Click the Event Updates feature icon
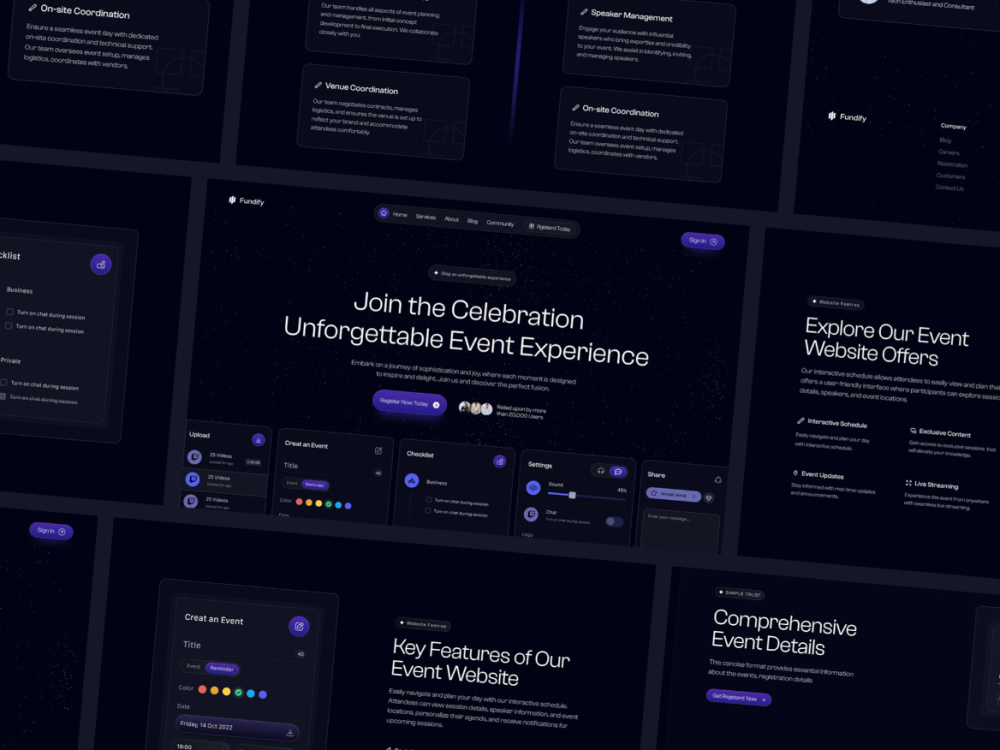Image resolution: width=1000 pixels, height=750 pixels. click(x=795, y=473)
